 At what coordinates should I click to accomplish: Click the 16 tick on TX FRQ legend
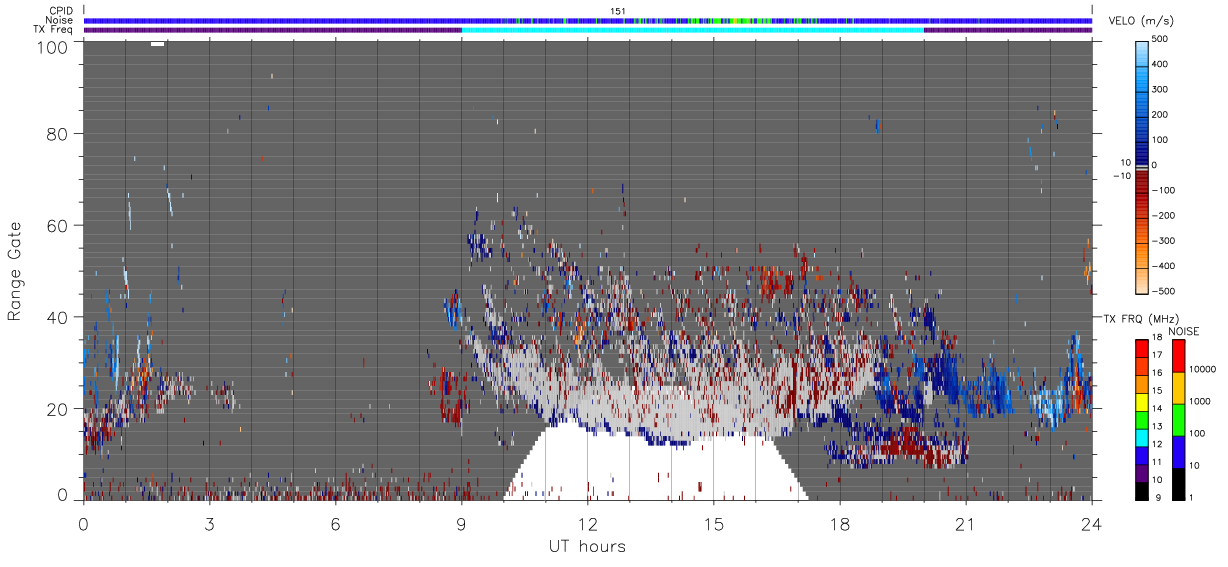tap(1156, 373)
